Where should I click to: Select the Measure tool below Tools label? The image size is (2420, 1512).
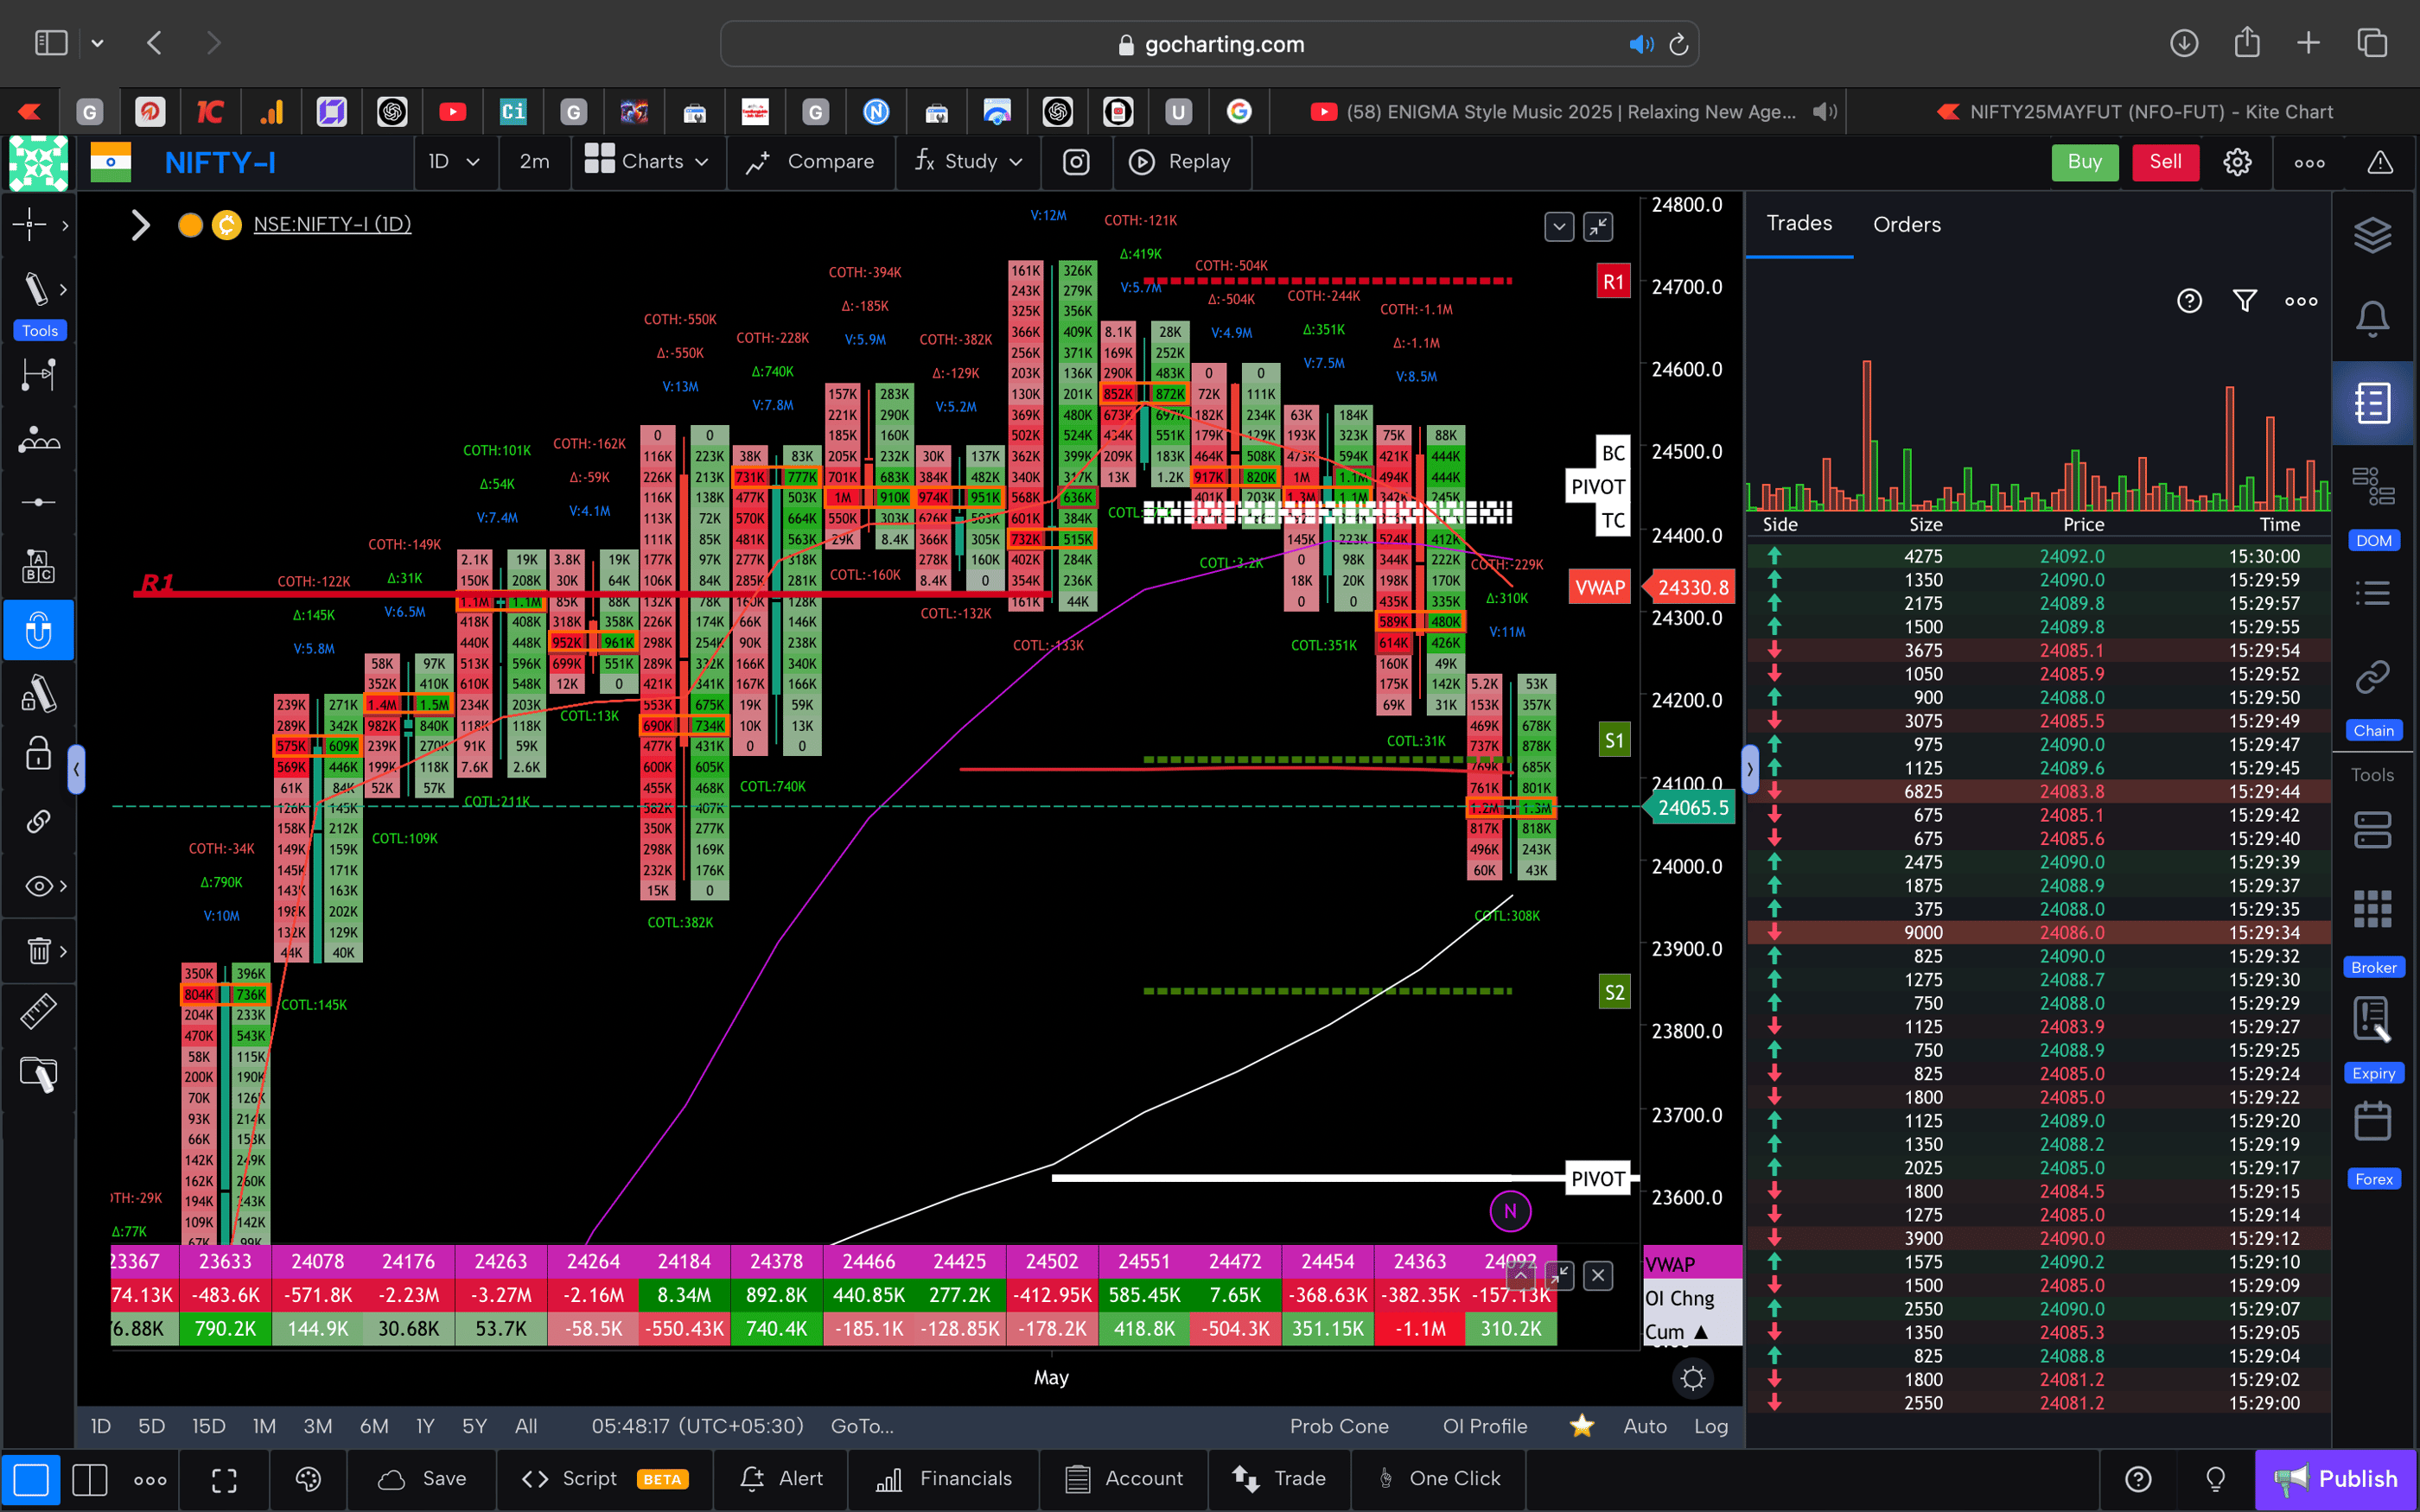tap(39, 375)
